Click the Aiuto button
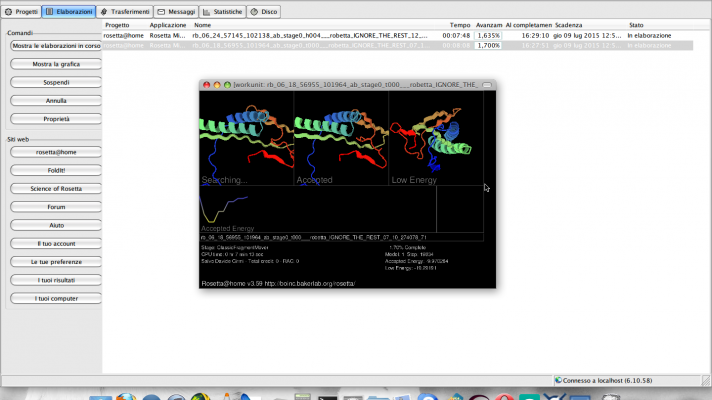Image resolution: width=712 pixels, height=400 pixels. [x=56, y=225]
